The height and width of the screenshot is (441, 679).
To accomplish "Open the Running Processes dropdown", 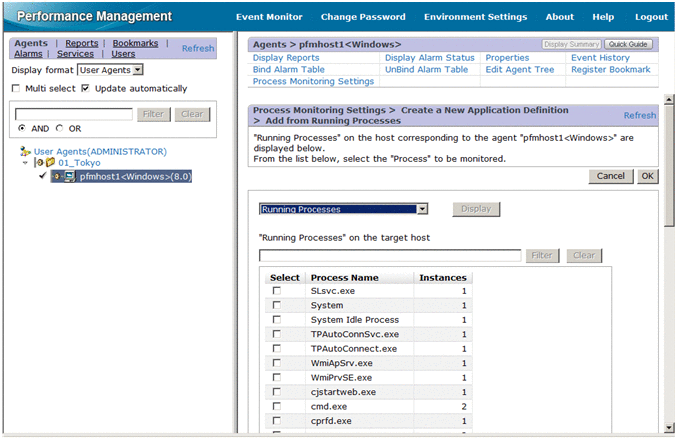I will point(423,209).
